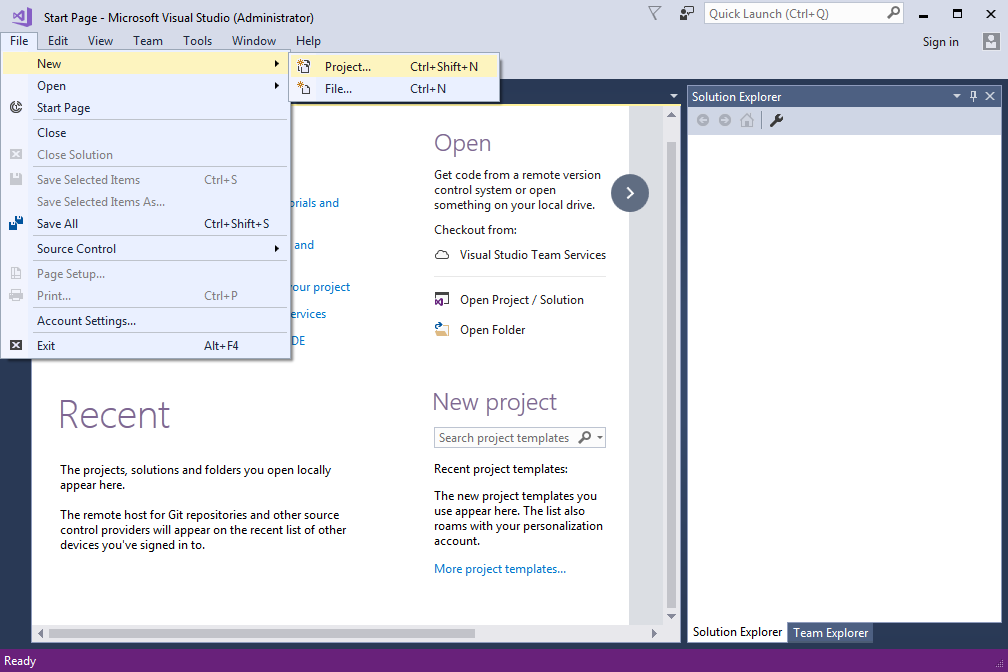Click the horizontal scrollbar left arrow

[x=40, y=633]
